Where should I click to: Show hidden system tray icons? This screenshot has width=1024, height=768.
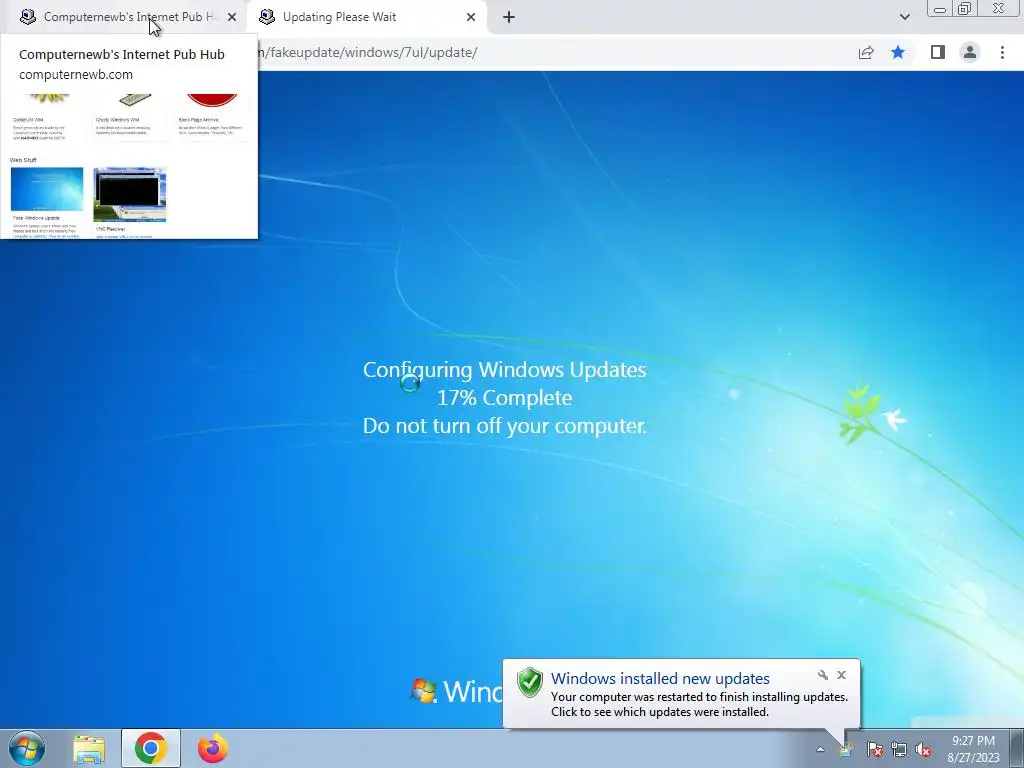point(820,749)
